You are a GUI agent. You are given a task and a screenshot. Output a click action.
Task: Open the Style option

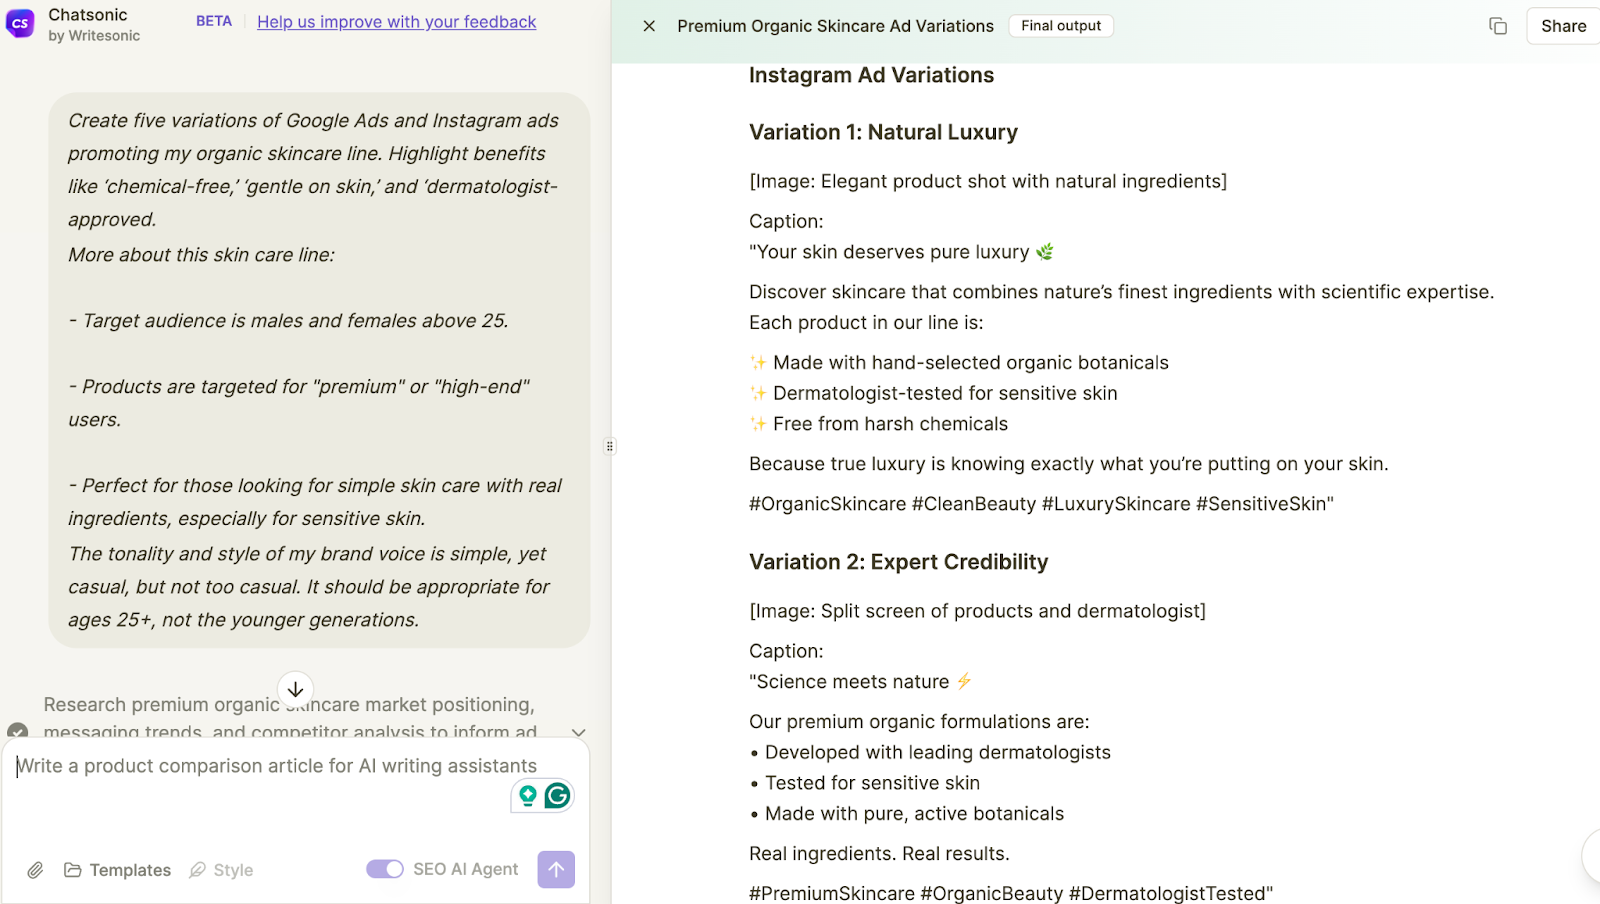coord(222,870)
